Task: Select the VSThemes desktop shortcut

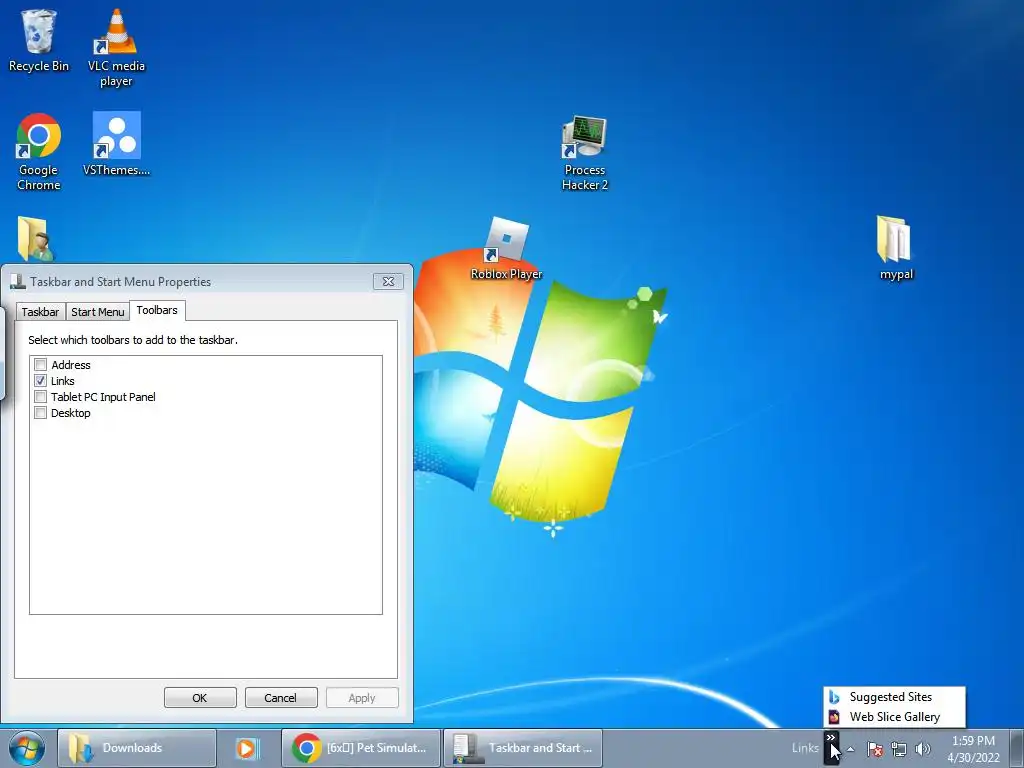Action: pos(116,144)
